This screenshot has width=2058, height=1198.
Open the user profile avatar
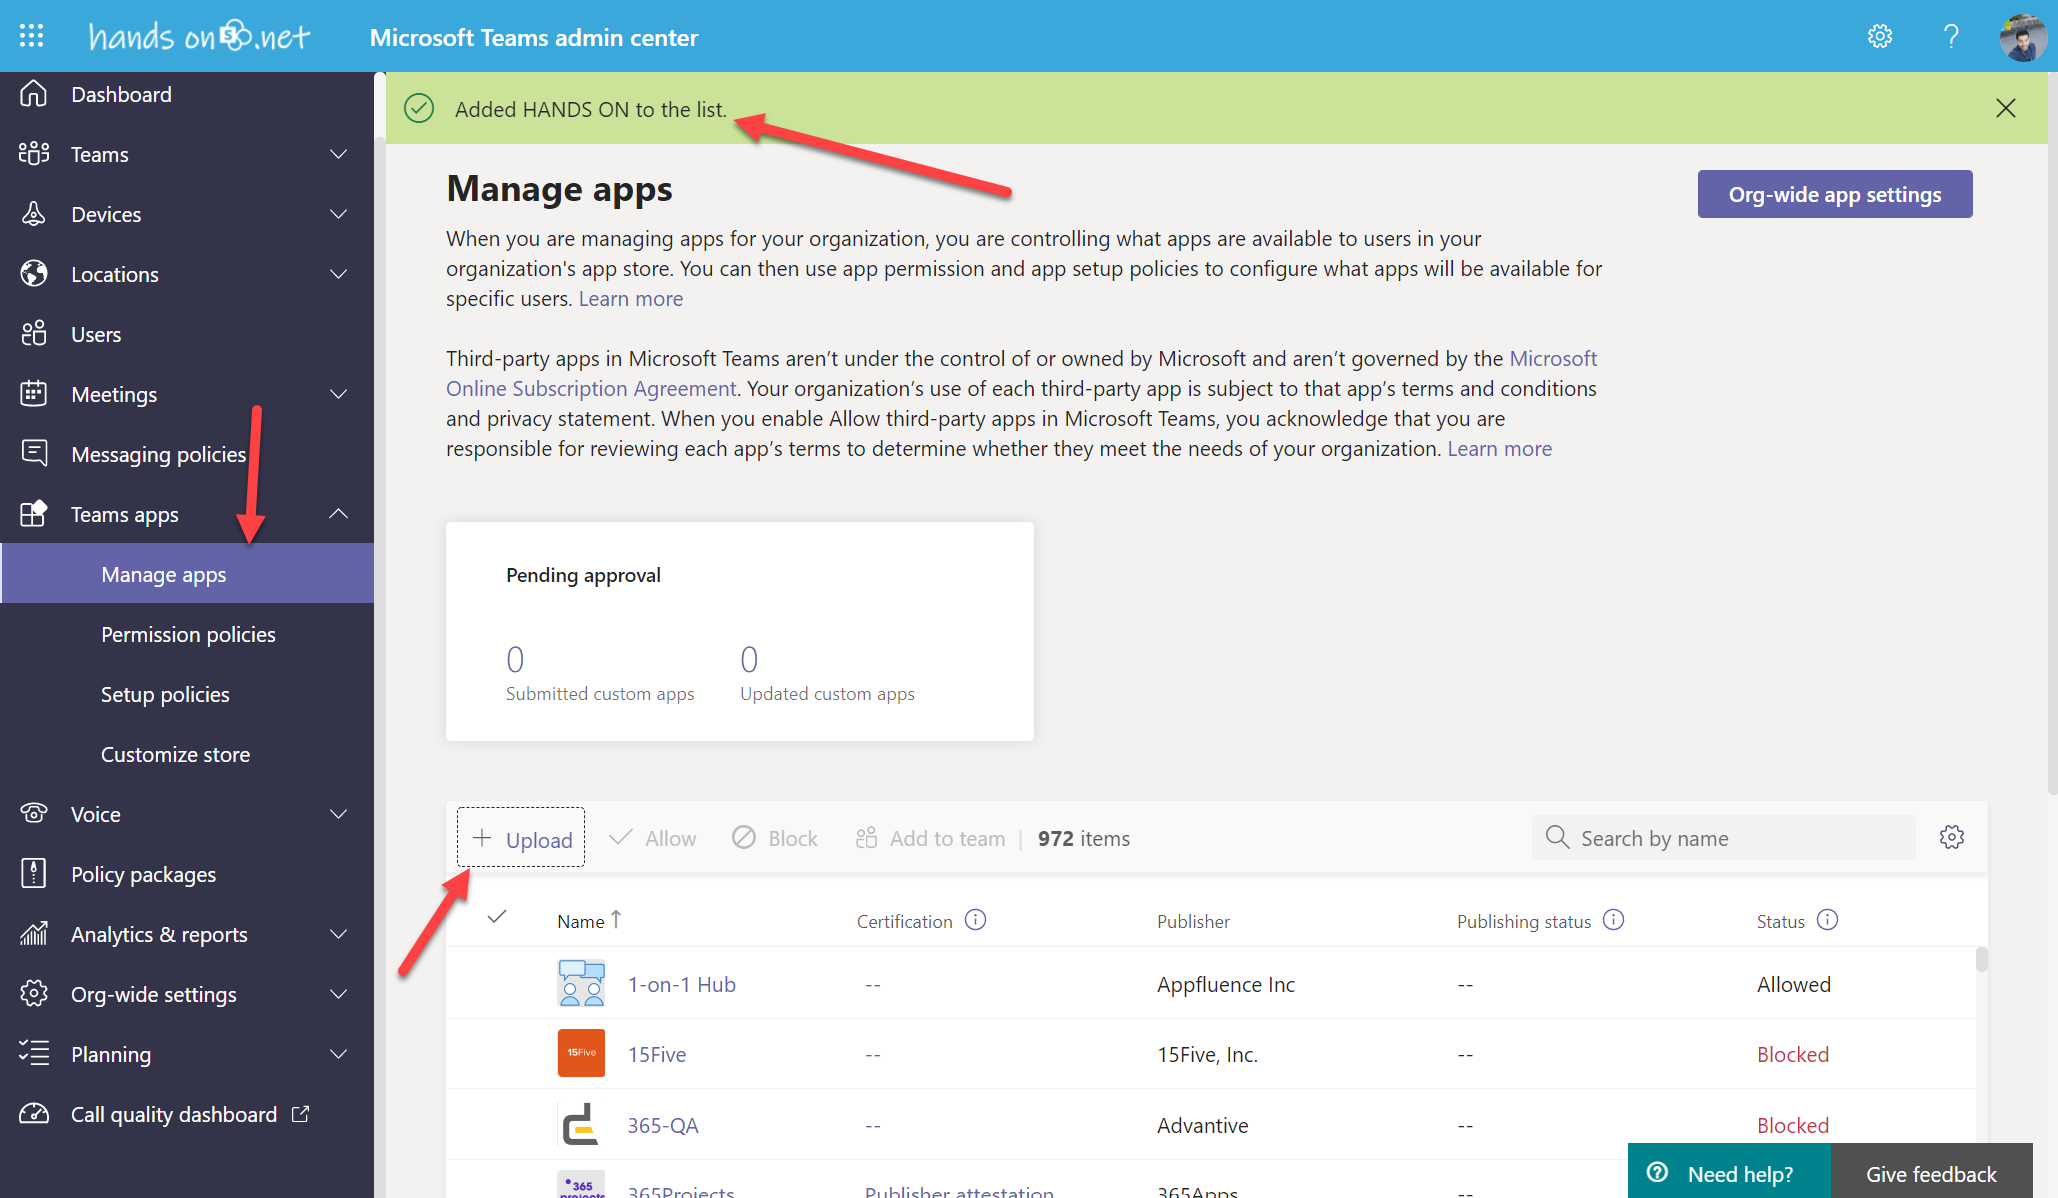(x=2022, y=38)
